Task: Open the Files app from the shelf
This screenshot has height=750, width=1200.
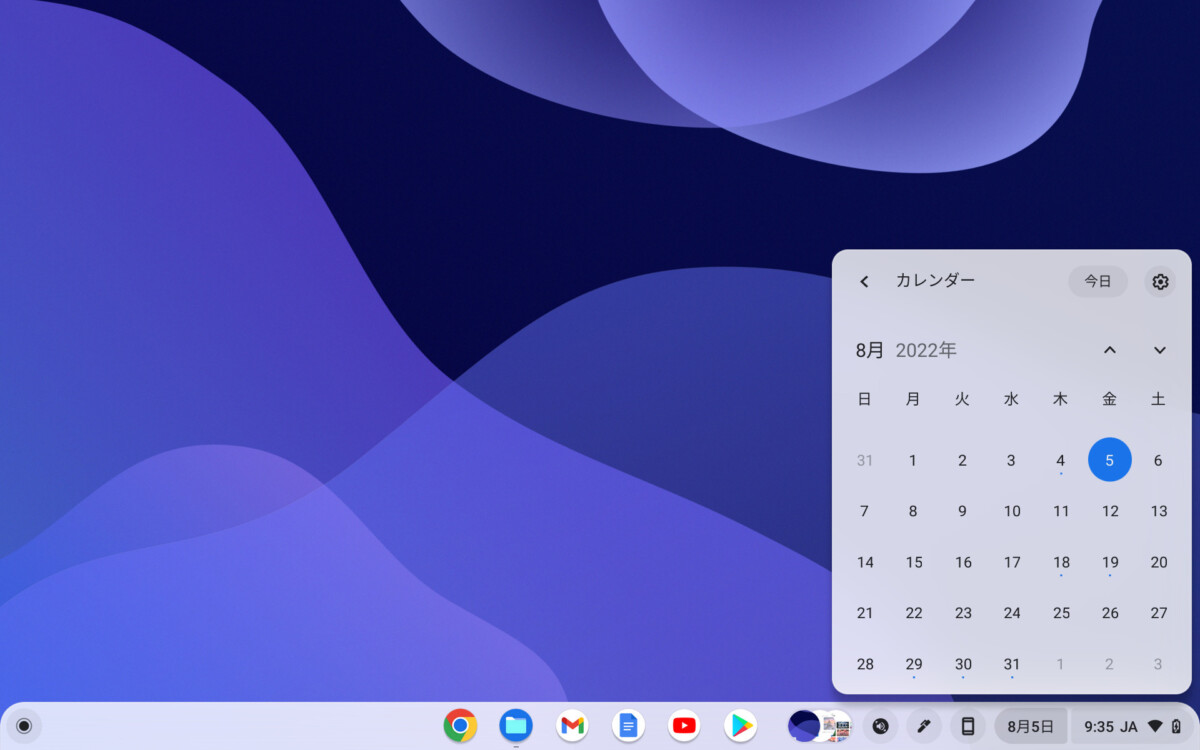Action: pyautogui.click(x=516, y=725)
